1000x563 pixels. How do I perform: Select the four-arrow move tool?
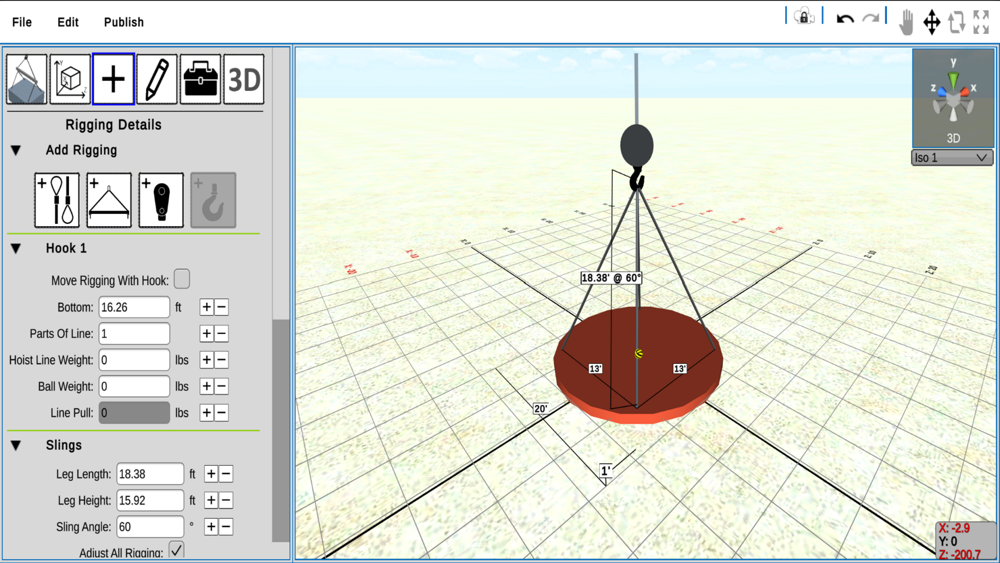point(932,22)
